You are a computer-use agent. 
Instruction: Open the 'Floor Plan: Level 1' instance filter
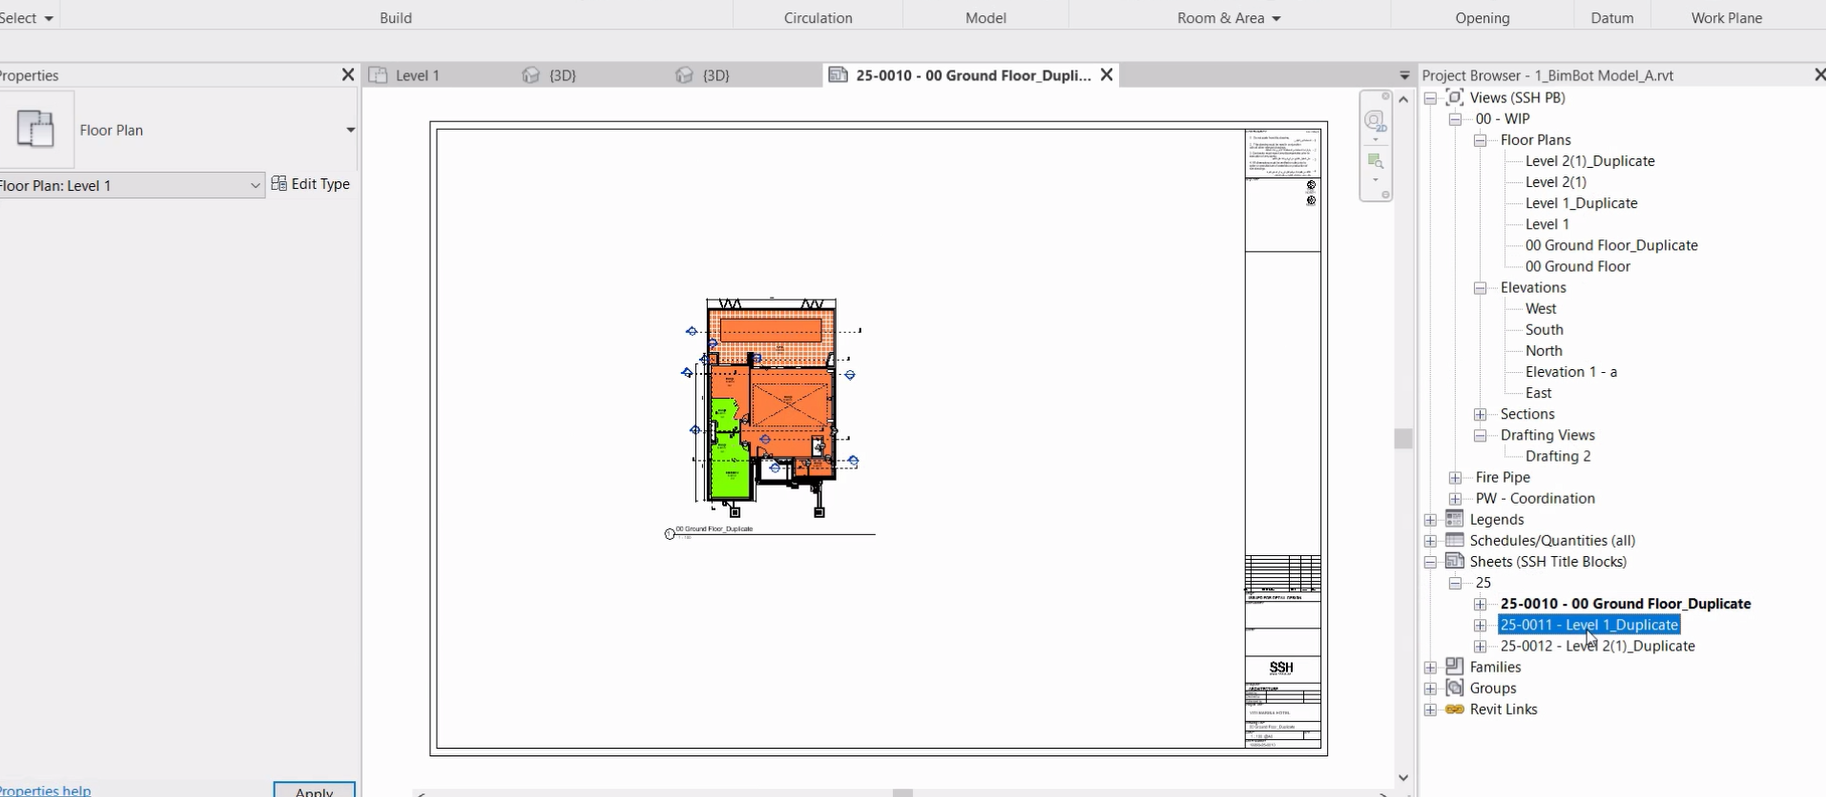(x=131, y=185)
